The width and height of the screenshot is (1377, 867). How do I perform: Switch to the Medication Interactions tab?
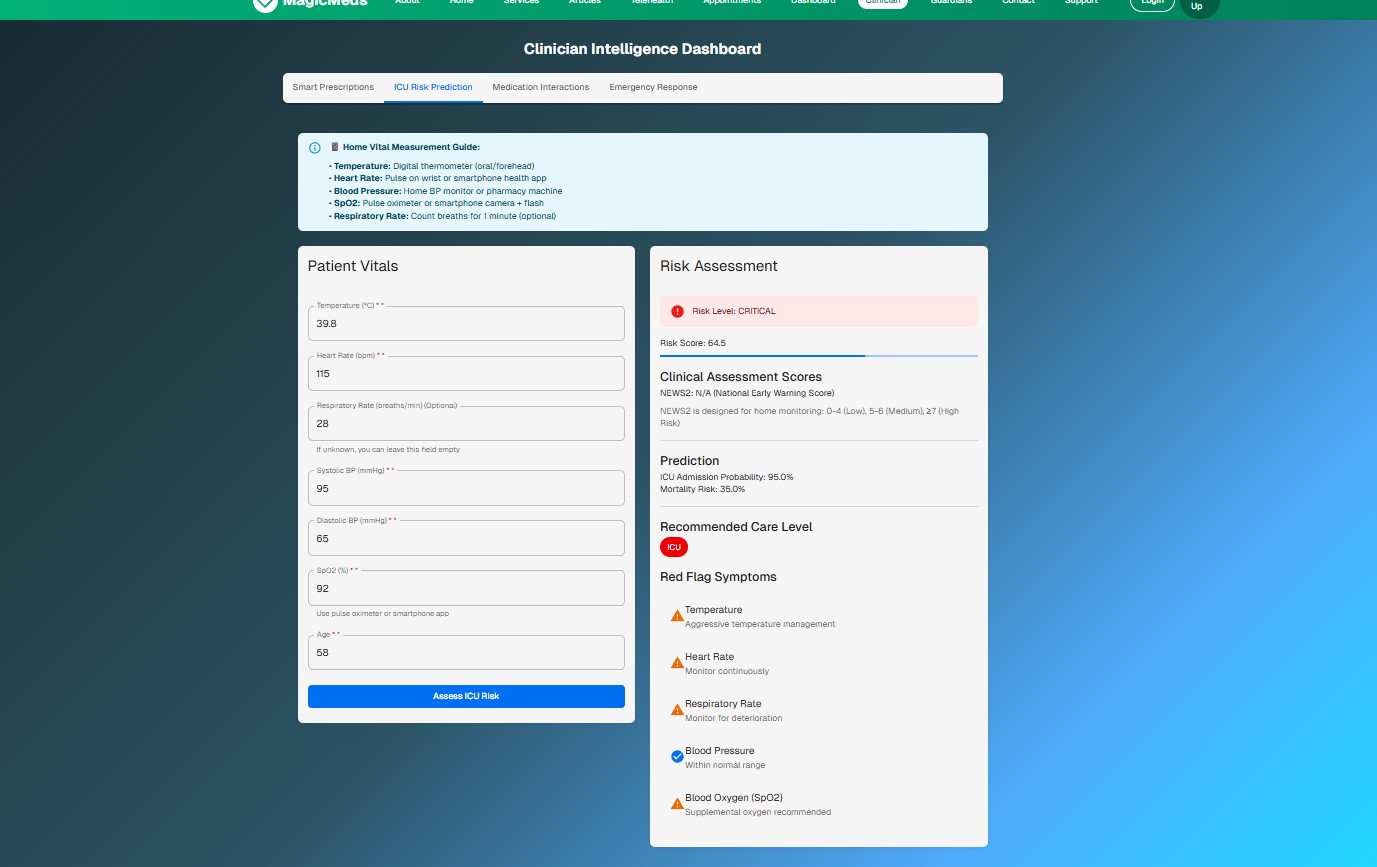point(541,87)
